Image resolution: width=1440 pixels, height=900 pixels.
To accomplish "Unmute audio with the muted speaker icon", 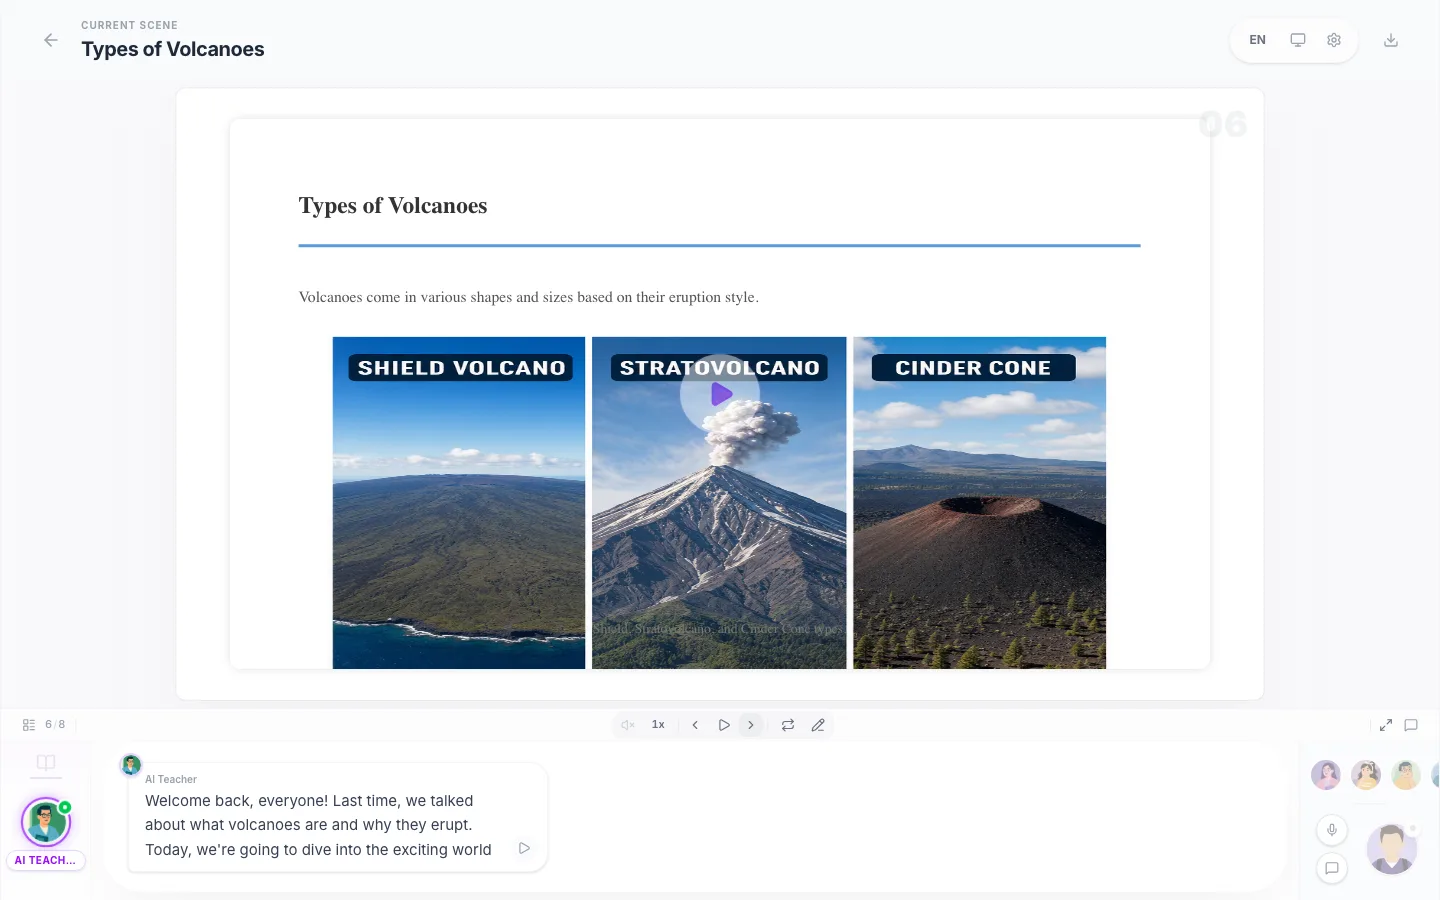I will point(628,725).
